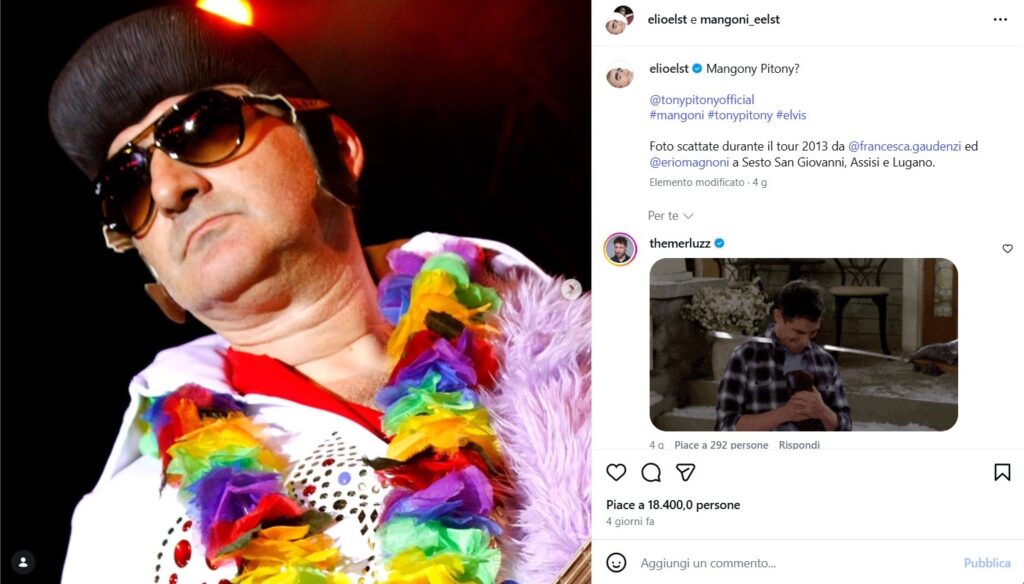The height and width of the screenshot is (584, 1024).
Task: Visit the @tonypitonyofficial profile link
Action: 701,99
